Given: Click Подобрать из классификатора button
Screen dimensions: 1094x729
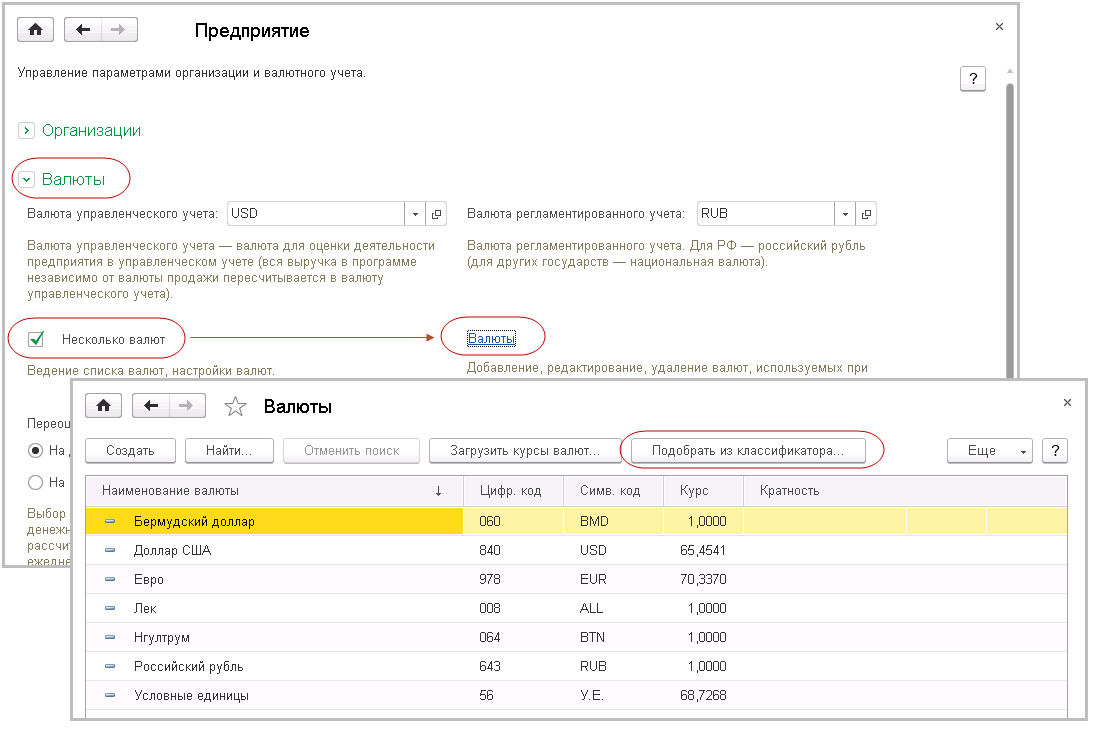Looking at the screenshot, I should (747, 451).
